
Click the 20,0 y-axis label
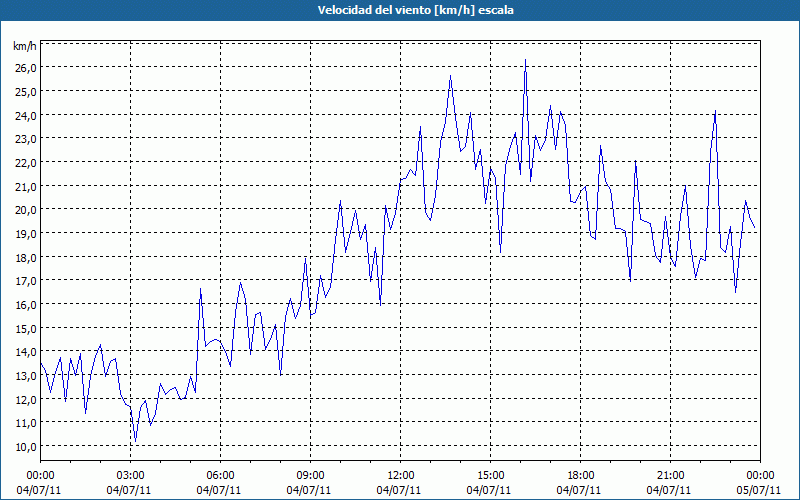click(25, 210)
